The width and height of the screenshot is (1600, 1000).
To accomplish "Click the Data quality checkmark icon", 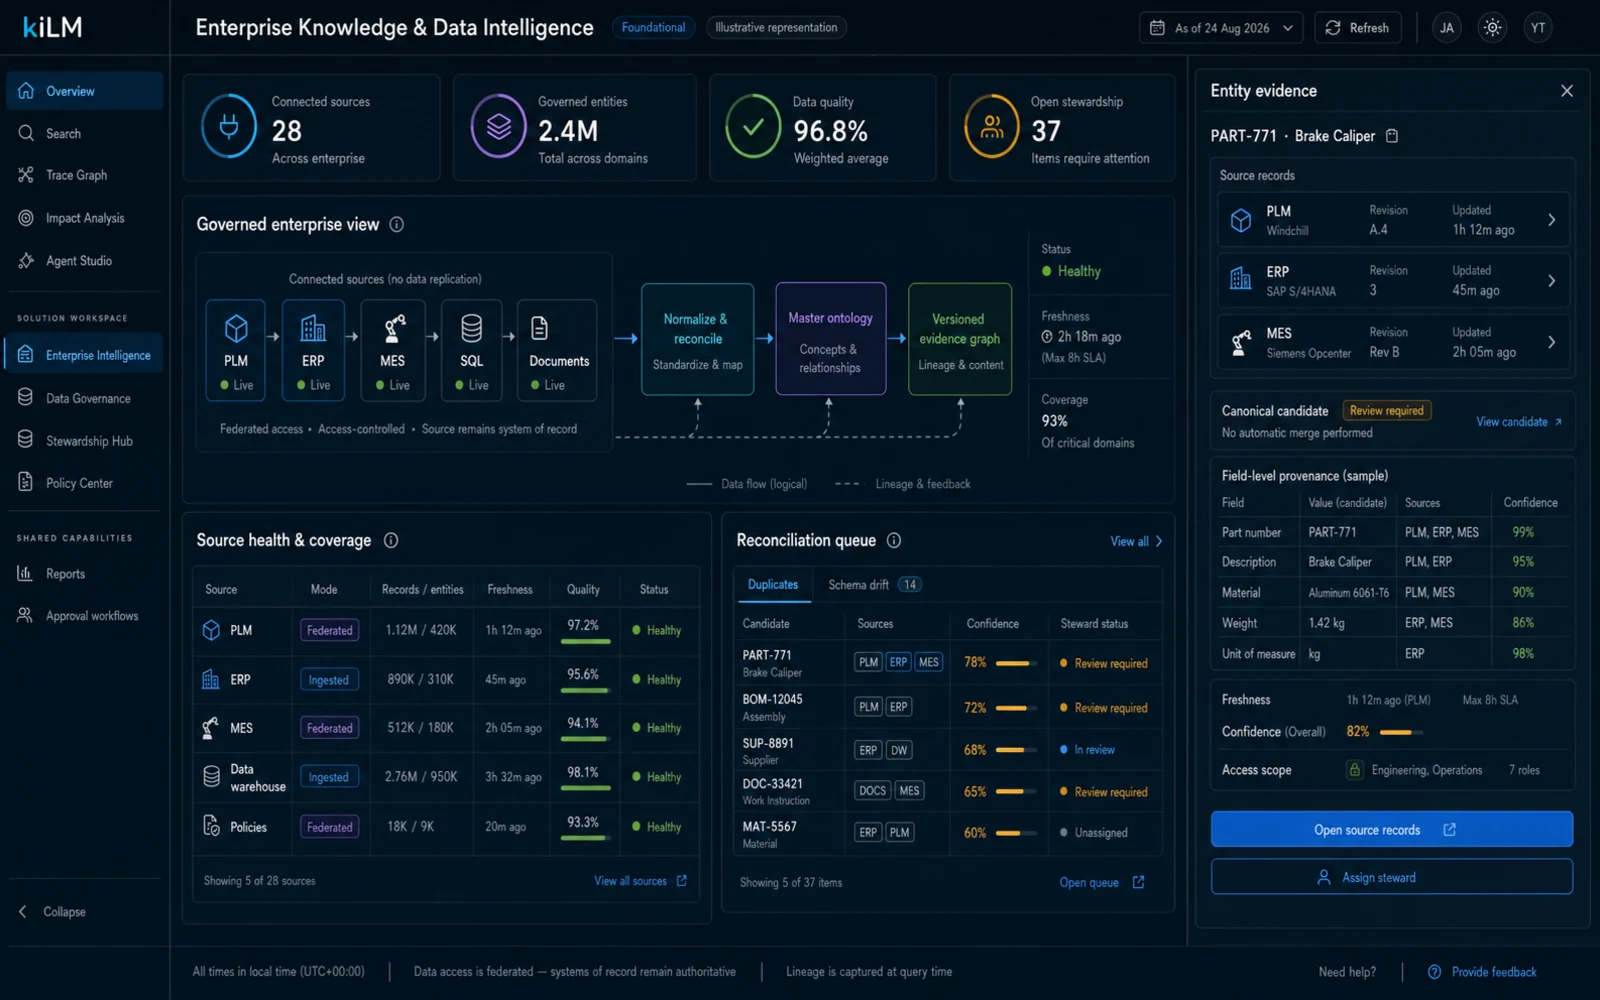I will tap(753, 126).
